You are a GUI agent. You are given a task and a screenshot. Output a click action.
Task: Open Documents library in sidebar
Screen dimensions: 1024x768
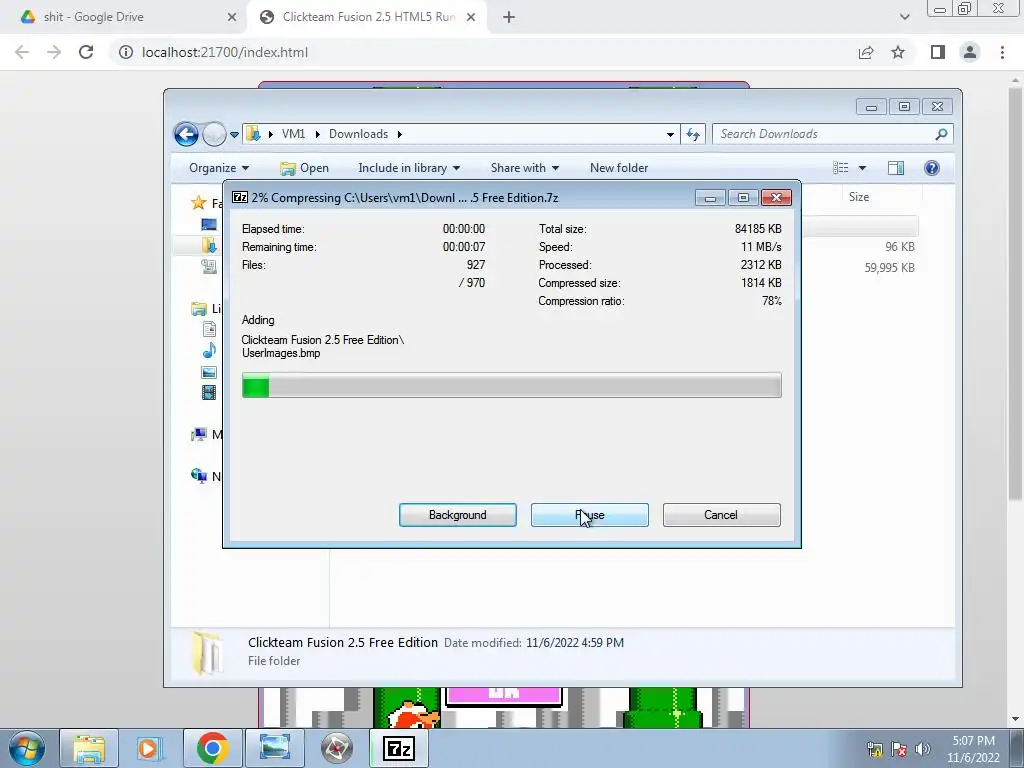click(209, 329)
